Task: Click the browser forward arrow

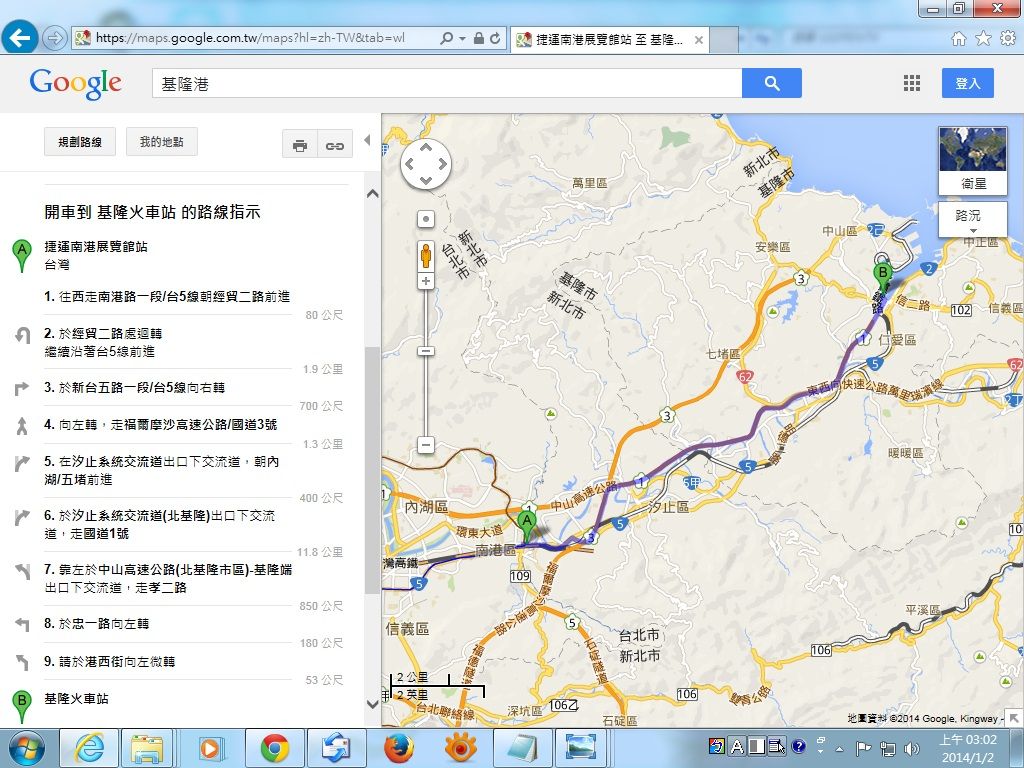Action: coord(55,38)
